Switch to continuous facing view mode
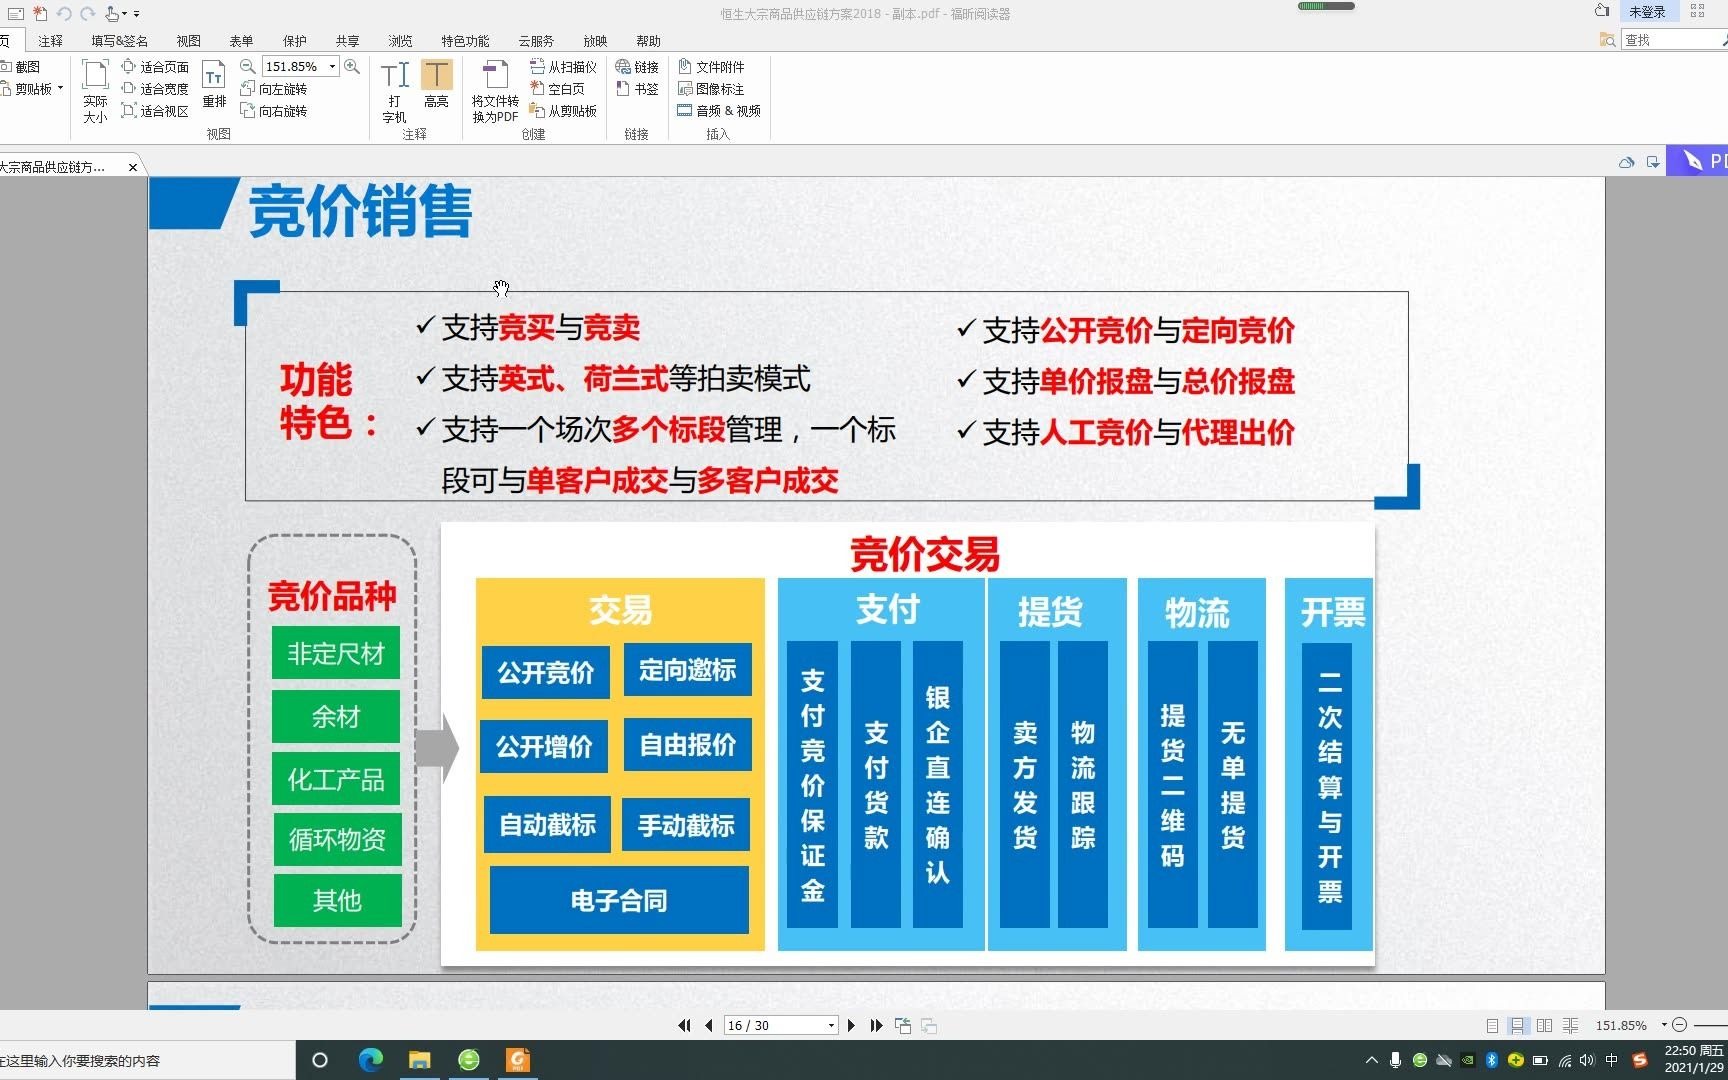Image resolution: width=1728 pixels, height=1080 pixels. point(1571,1025)
